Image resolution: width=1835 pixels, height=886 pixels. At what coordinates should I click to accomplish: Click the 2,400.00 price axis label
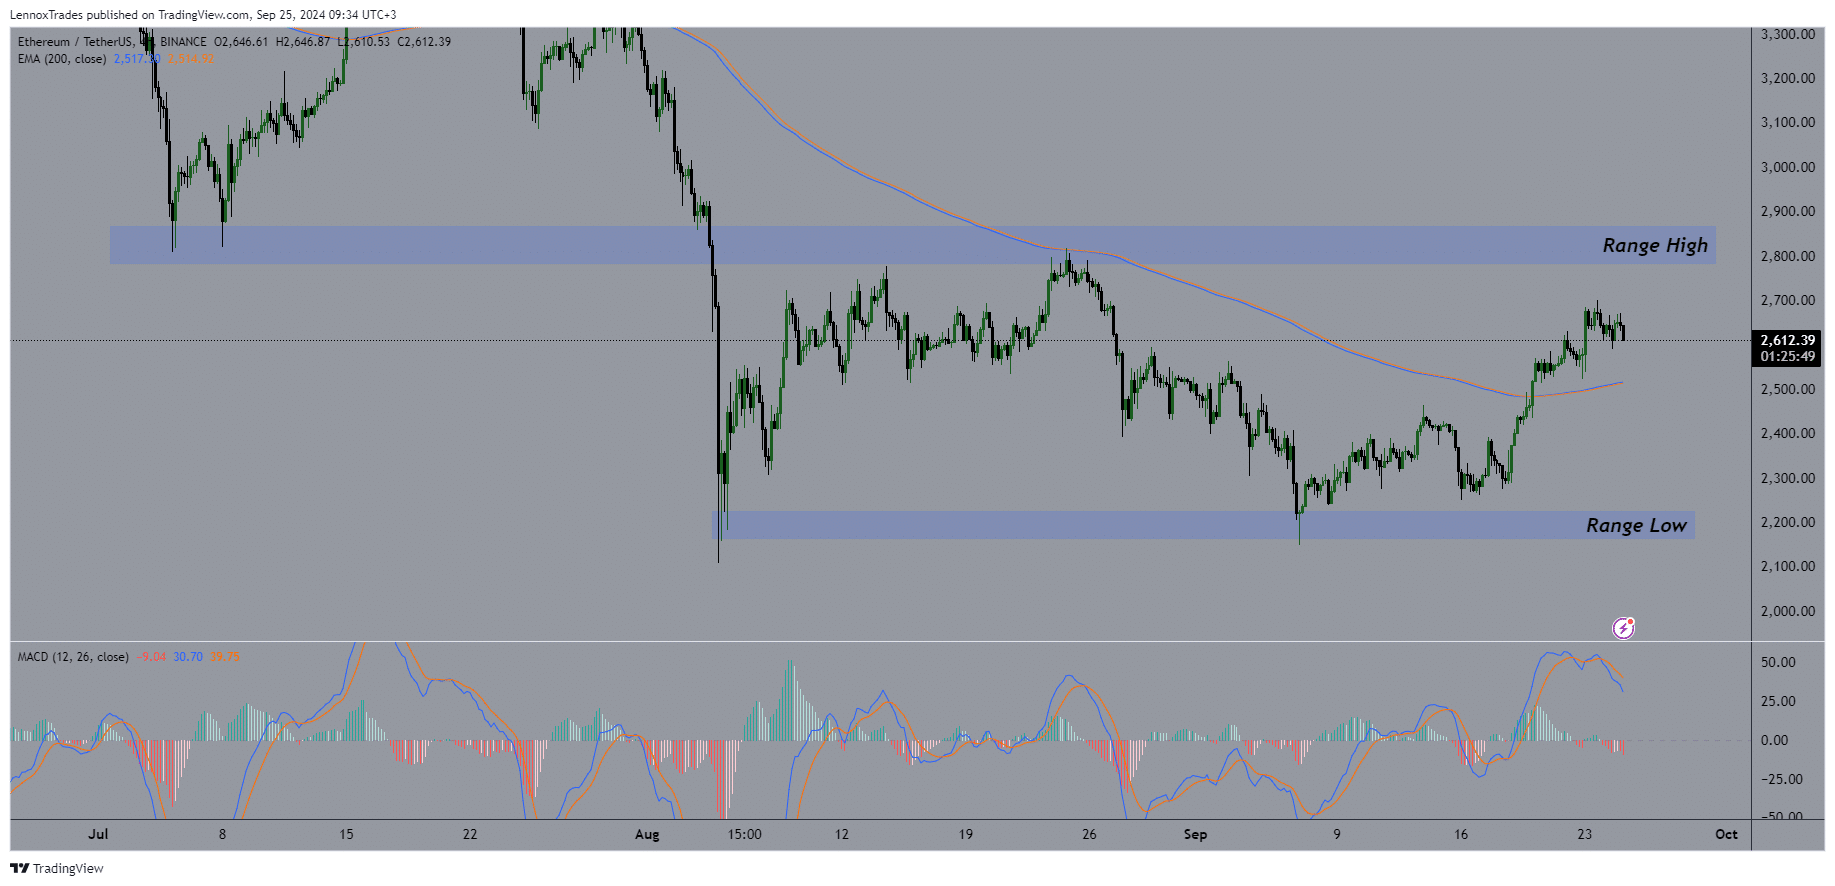1787,433
